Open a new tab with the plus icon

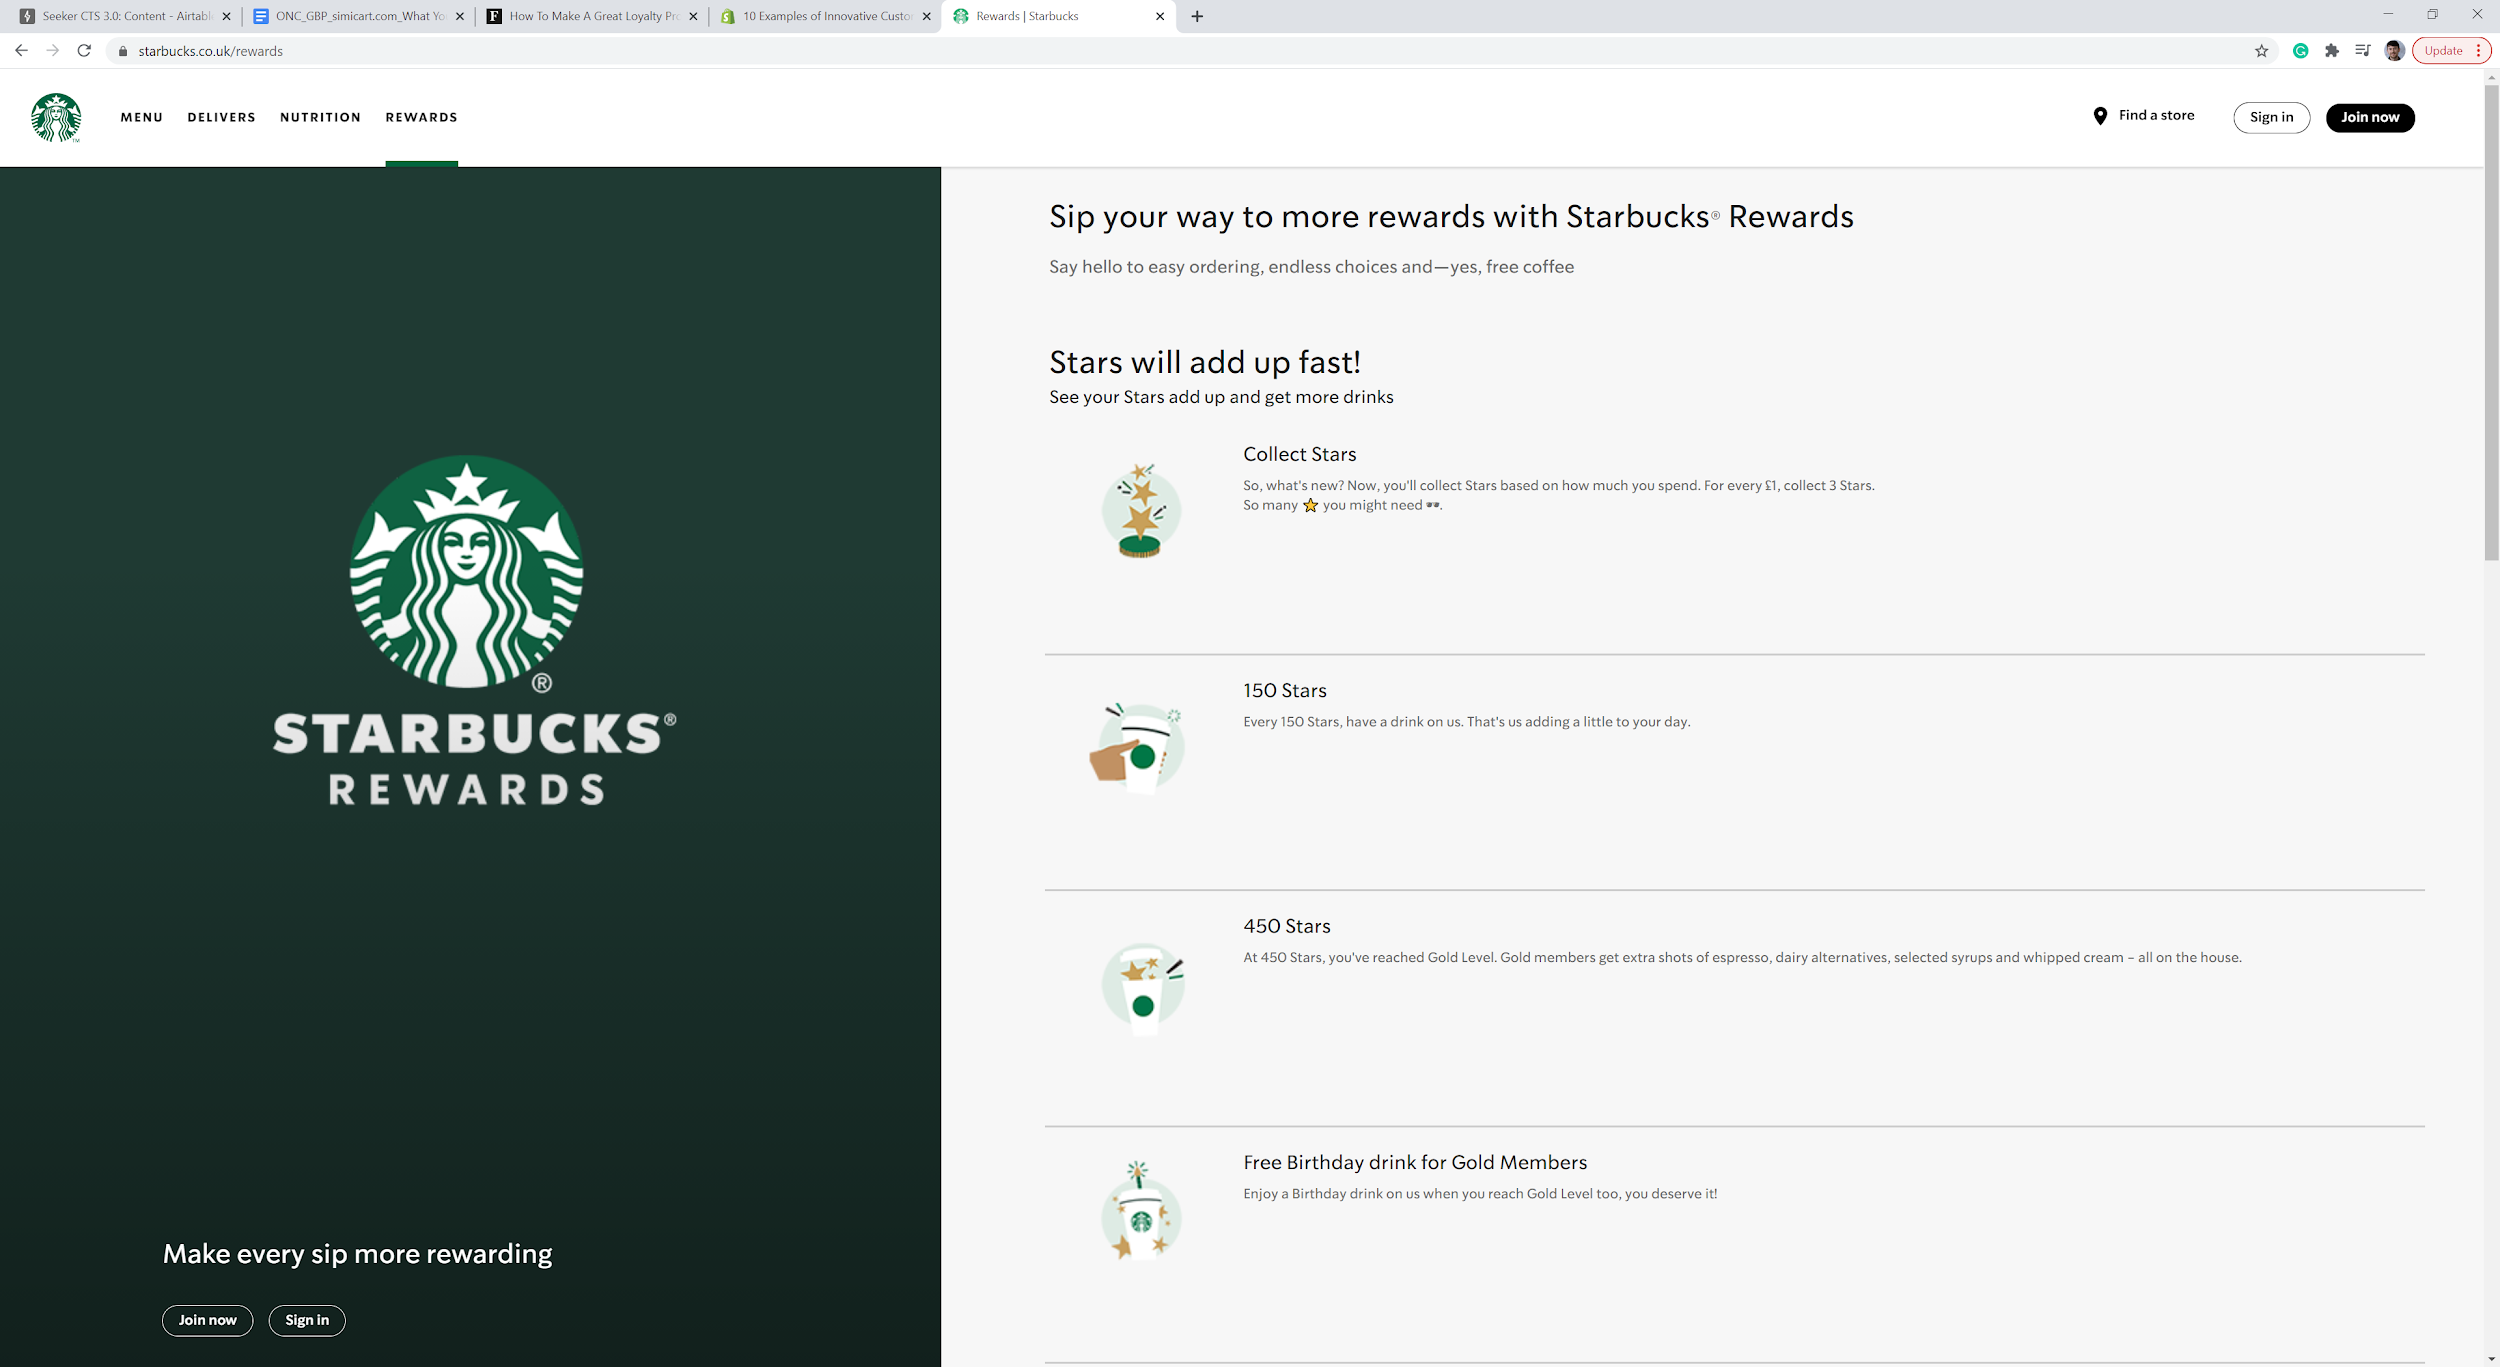(x=1197, y=16)
